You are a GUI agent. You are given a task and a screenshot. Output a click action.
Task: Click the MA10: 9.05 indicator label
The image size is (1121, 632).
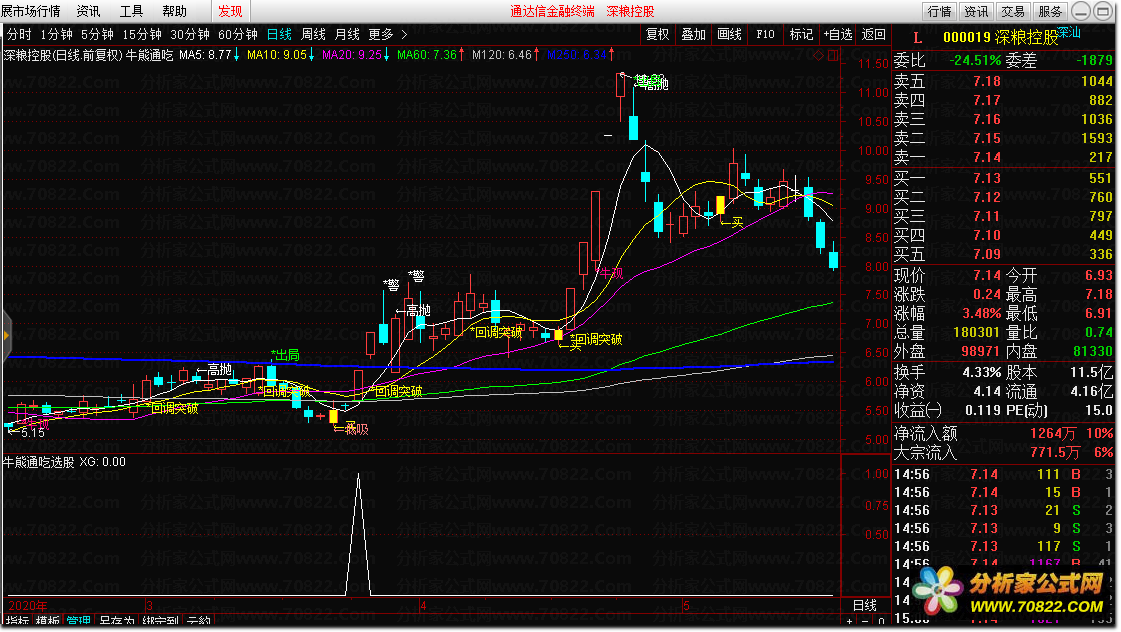(x=277, y=54)
